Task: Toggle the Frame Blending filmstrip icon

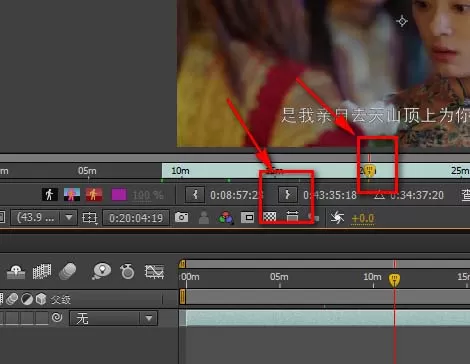Action: 42,271
